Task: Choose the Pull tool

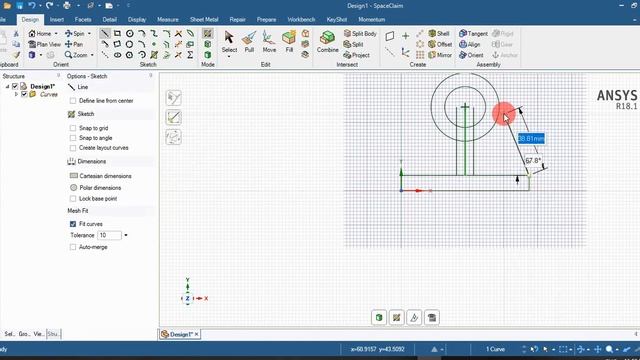Action: [x=249, y=42]
